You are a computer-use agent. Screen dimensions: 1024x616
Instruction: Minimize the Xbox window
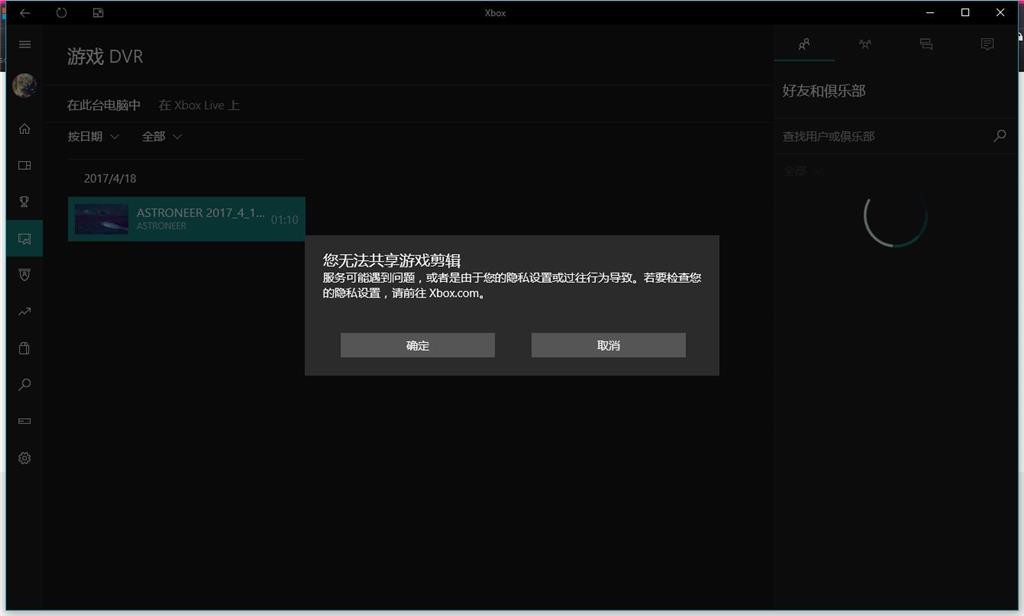pos(930,12)
